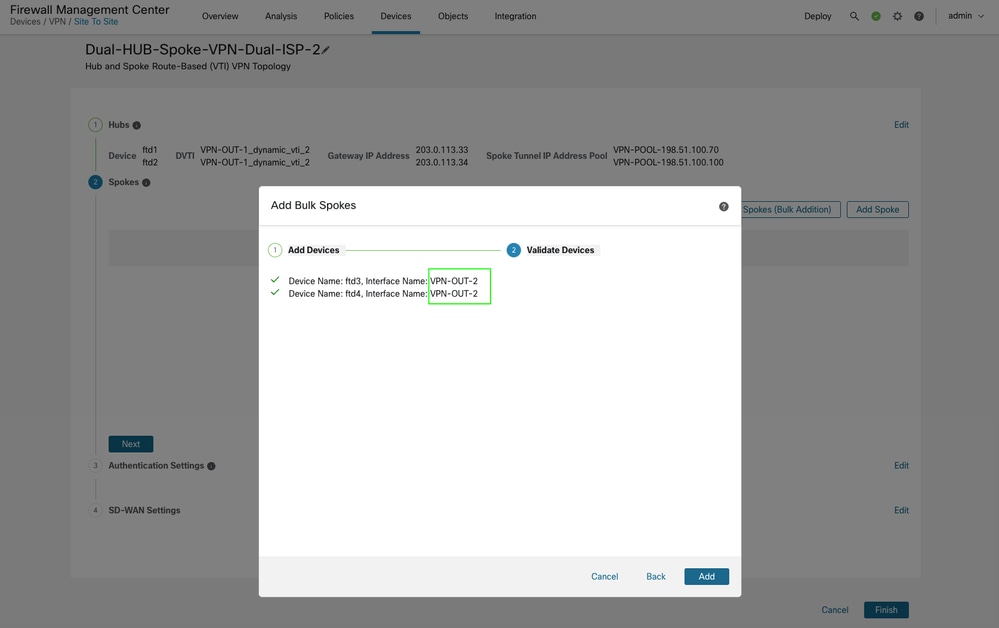Image resolution: width=999 pixels, height=628 pixels.
Task: Click the green status check icon
Action: (876, 16)
